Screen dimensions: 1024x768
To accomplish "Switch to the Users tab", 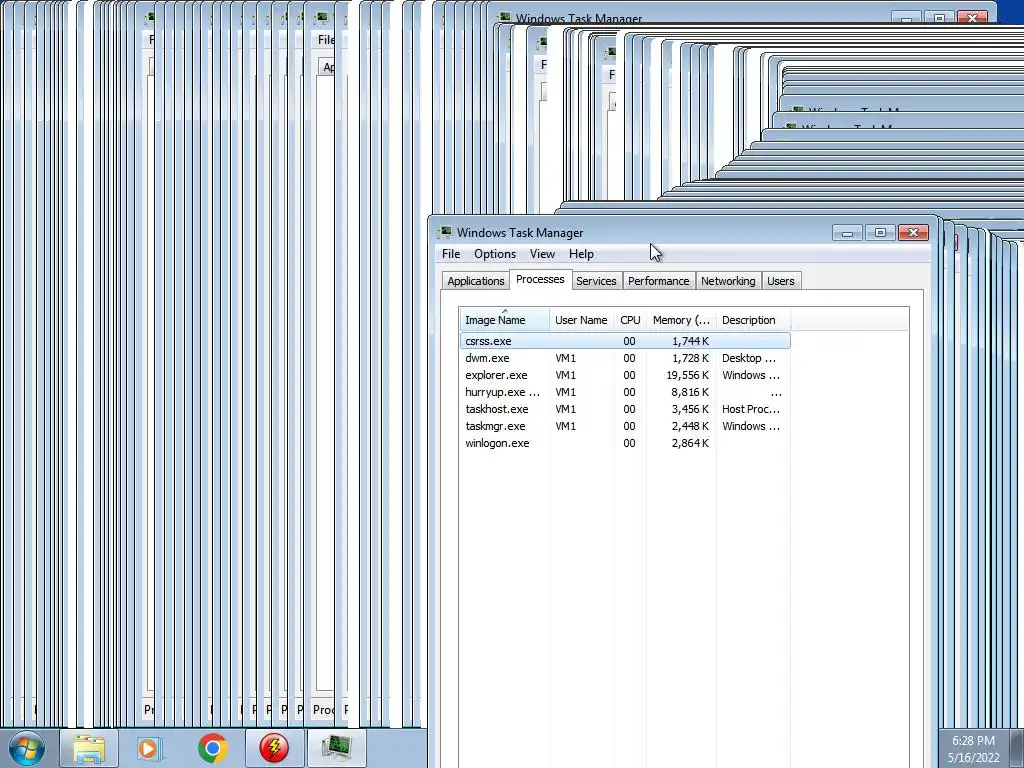I will click(780, 281).
